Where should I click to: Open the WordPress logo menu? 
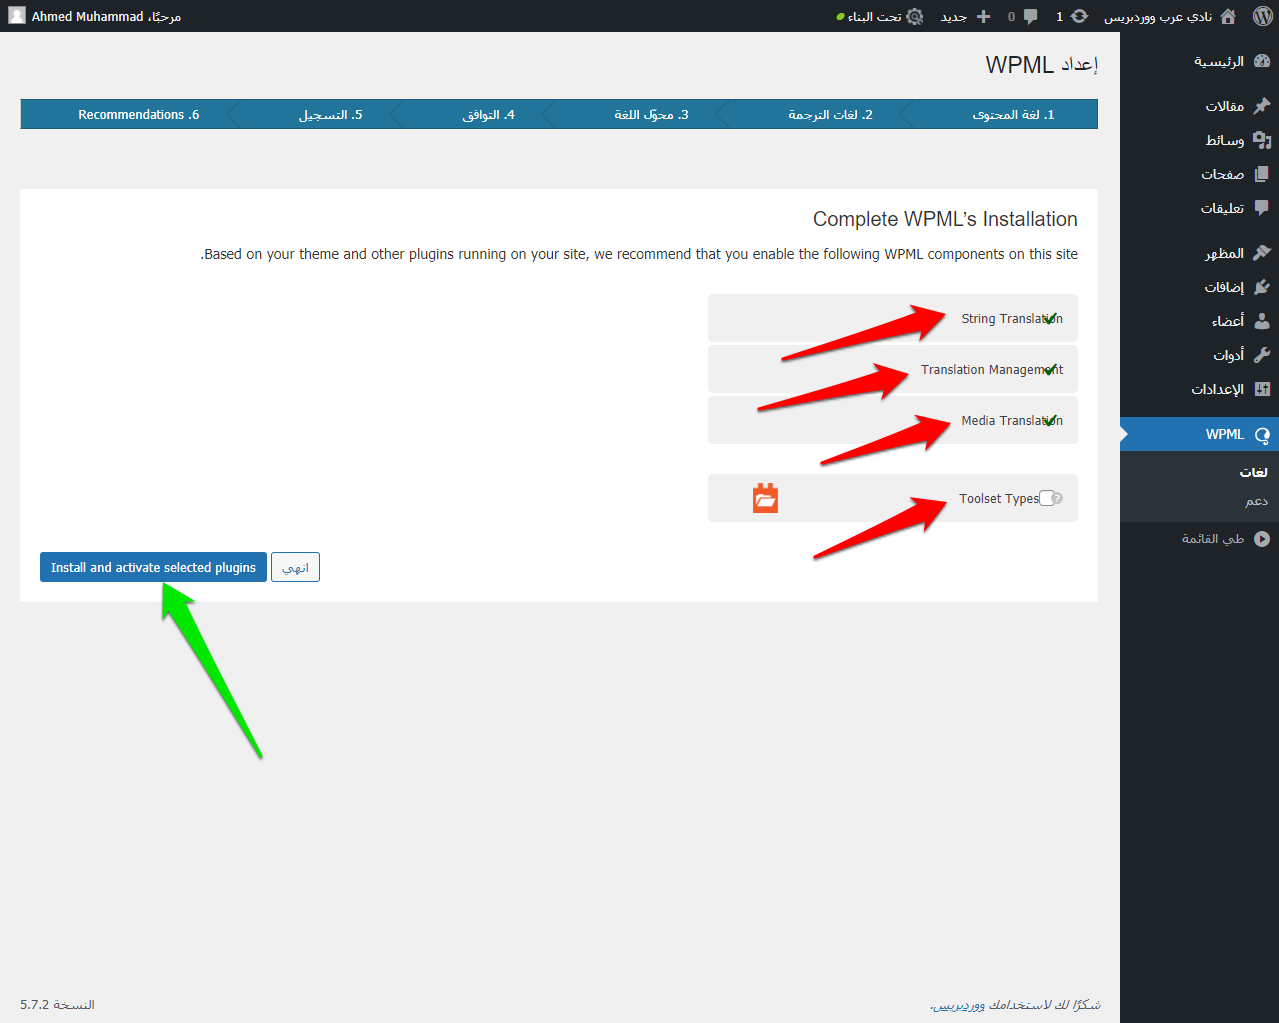(x=1262, y=16)
